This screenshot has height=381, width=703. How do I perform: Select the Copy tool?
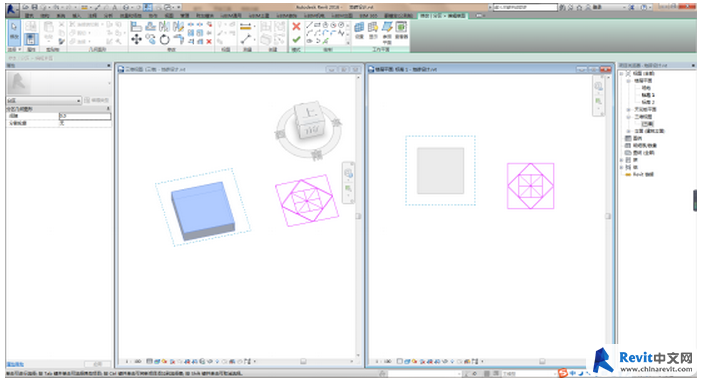pos(151,40)
